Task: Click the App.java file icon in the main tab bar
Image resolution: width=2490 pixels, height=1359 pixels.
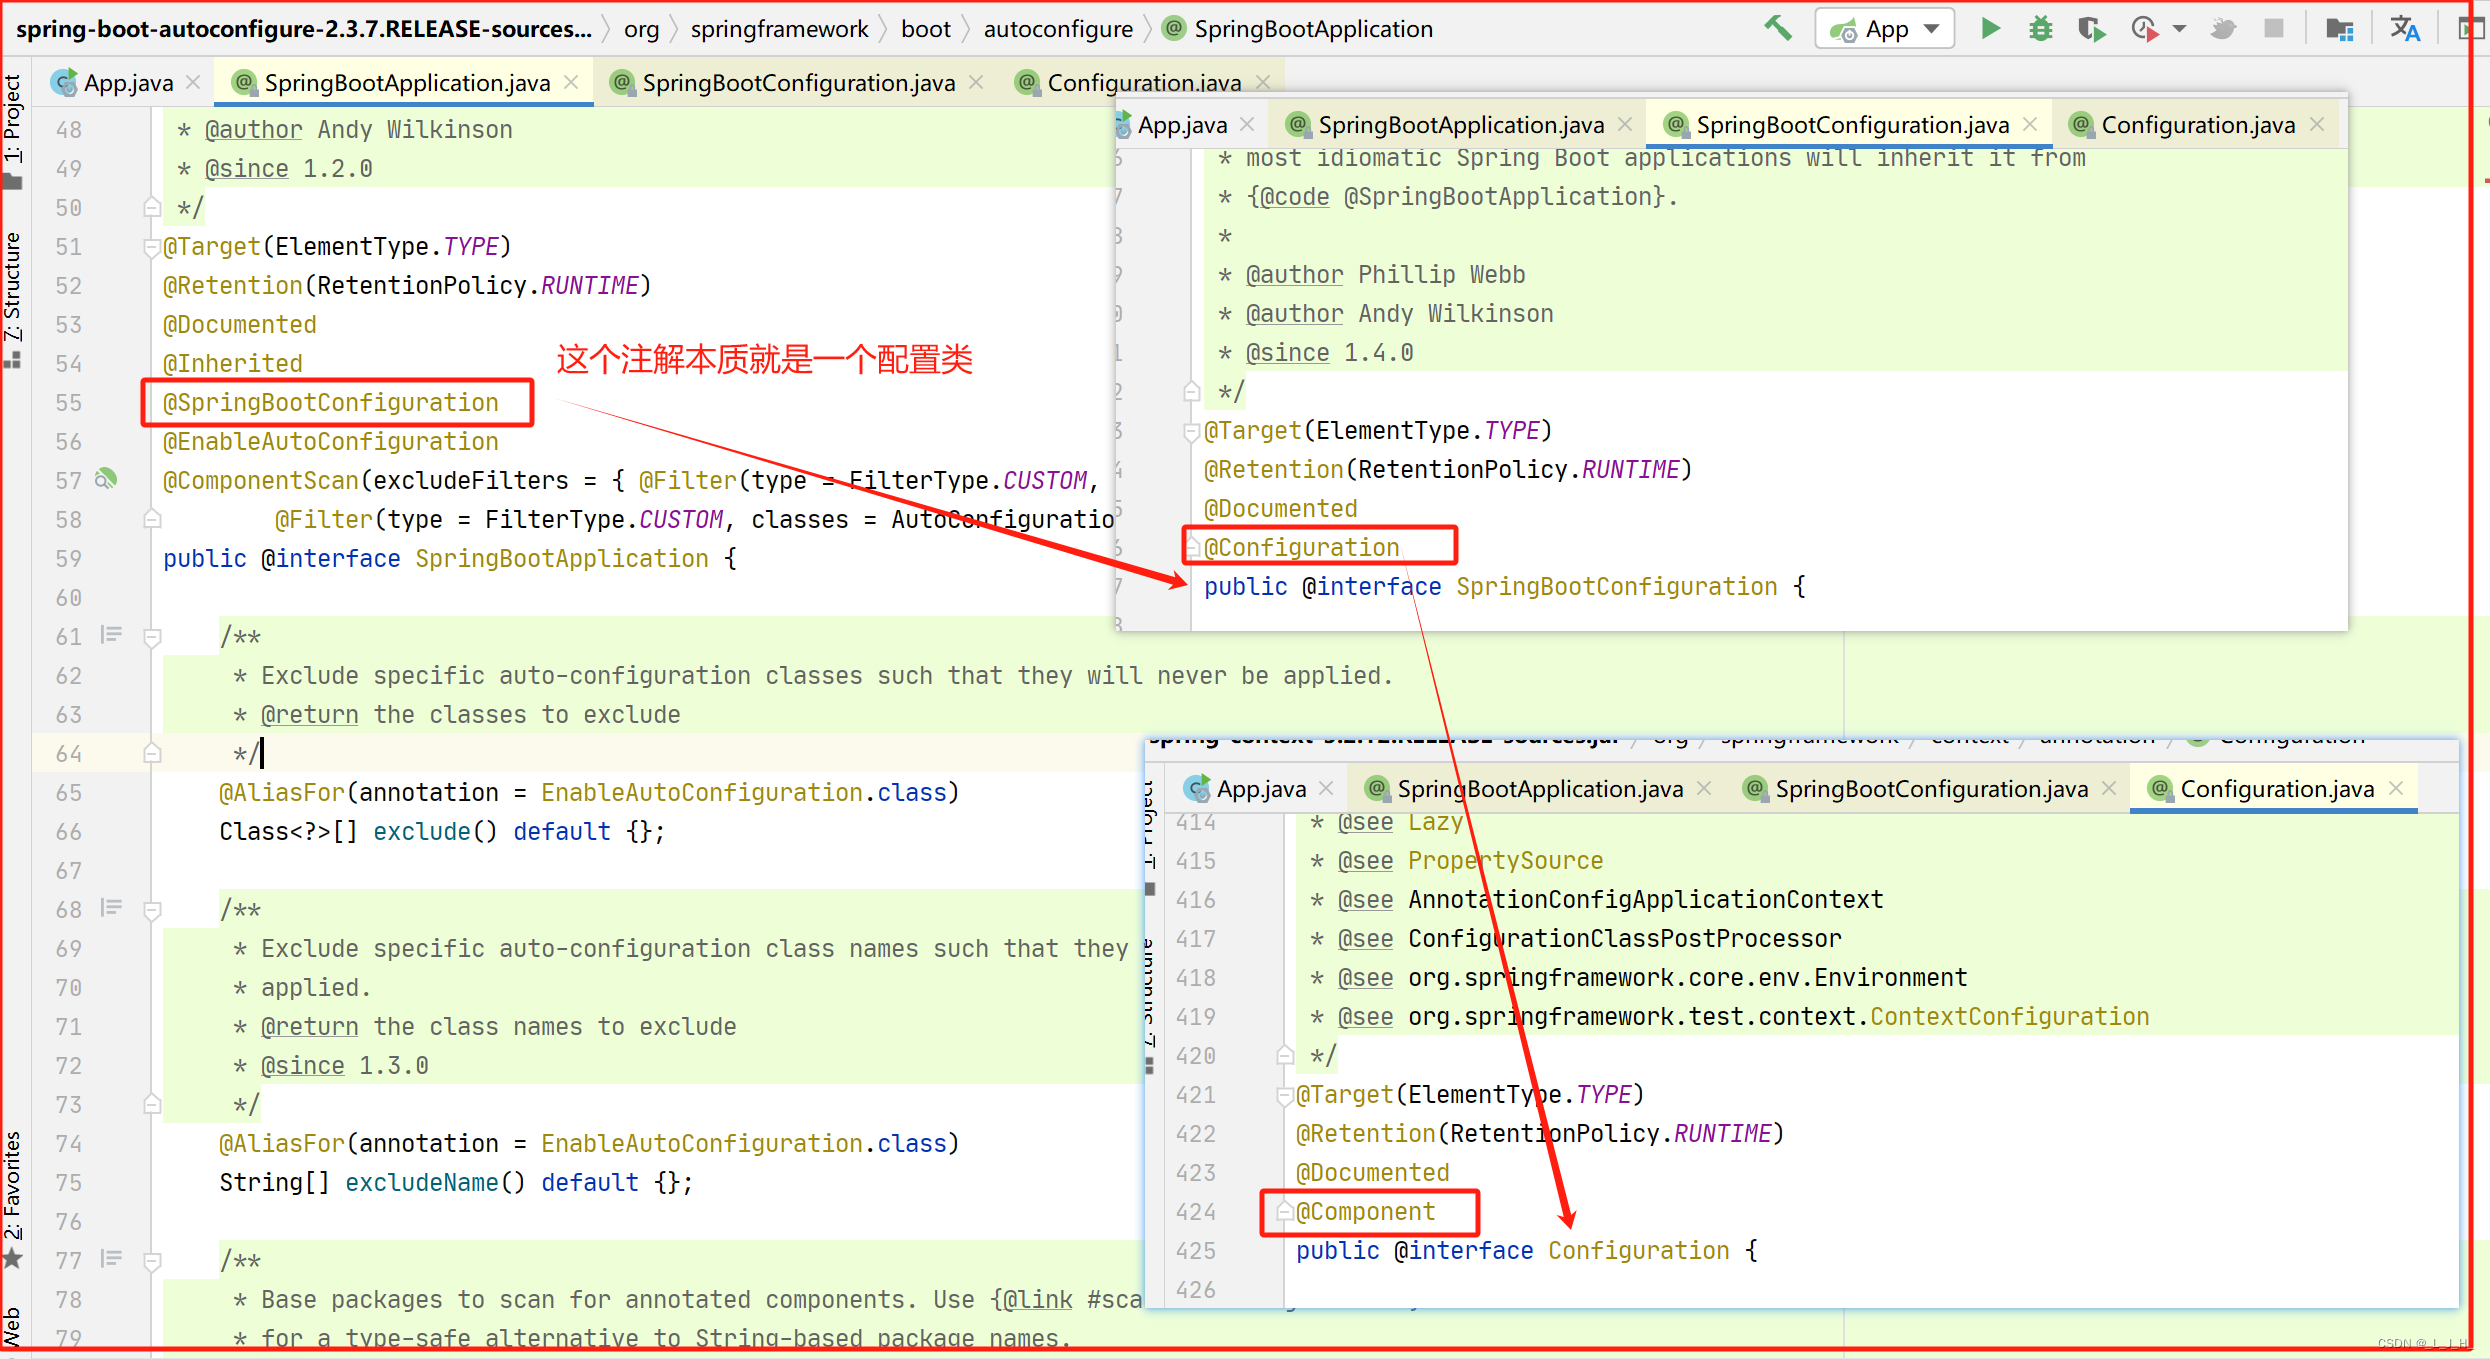Action: 65,82
